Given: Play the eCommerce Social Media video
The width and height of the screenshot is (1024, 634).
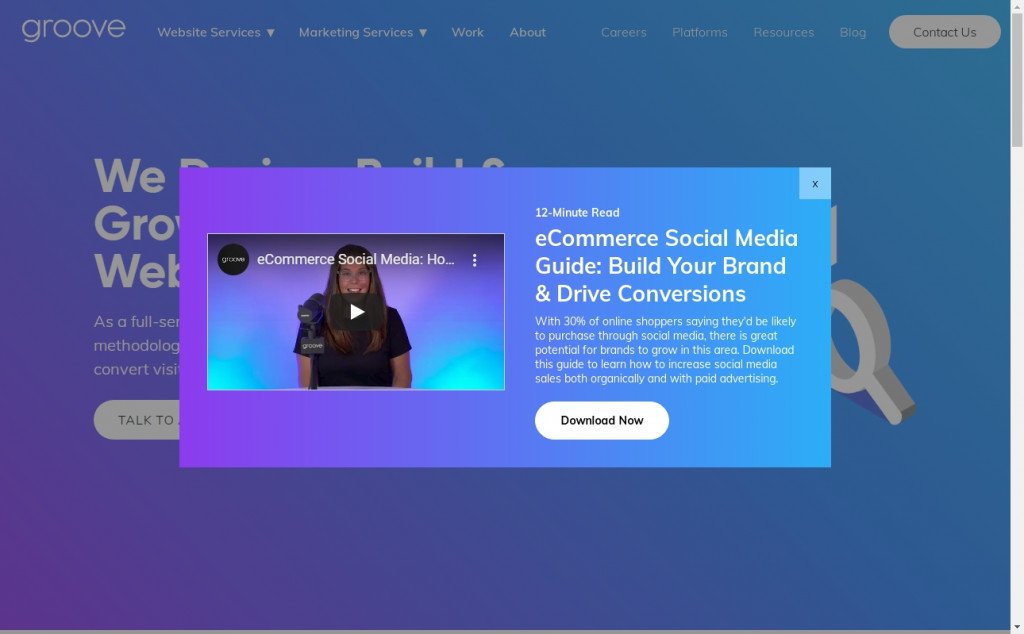Looking at the screenshot, I should pyautogui.click(x=356, y=312).
